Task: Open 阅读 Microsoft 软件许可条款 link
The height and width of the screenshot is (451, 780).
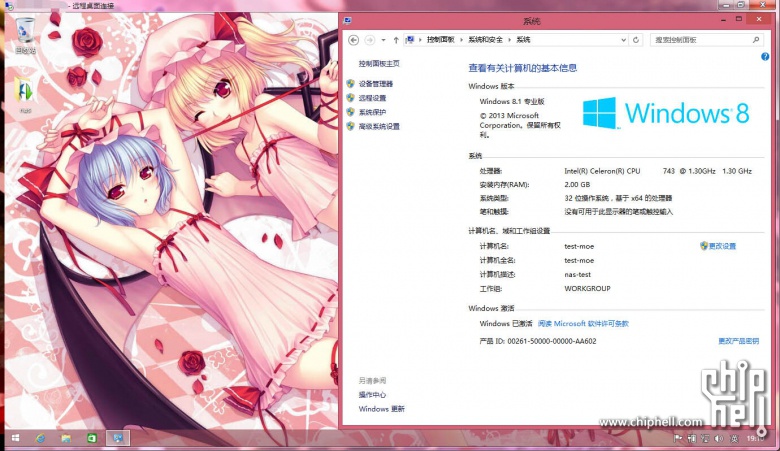Action: click(x=583, y=324)
